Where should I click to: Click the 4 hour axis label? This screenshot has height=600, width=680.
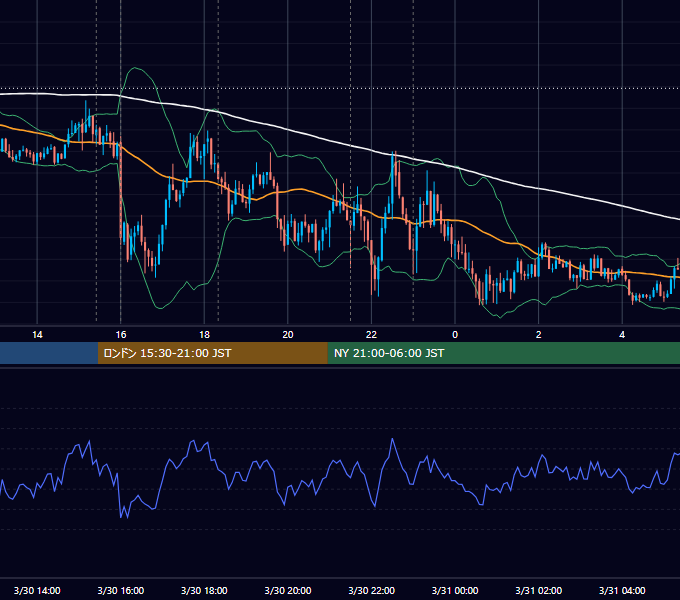622,335
